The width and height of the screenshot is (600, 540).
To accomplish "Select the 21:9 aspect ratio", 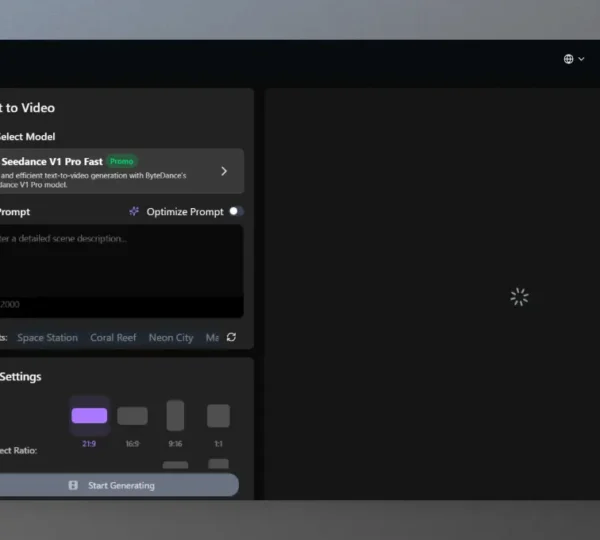I will (x=89, y=416).
